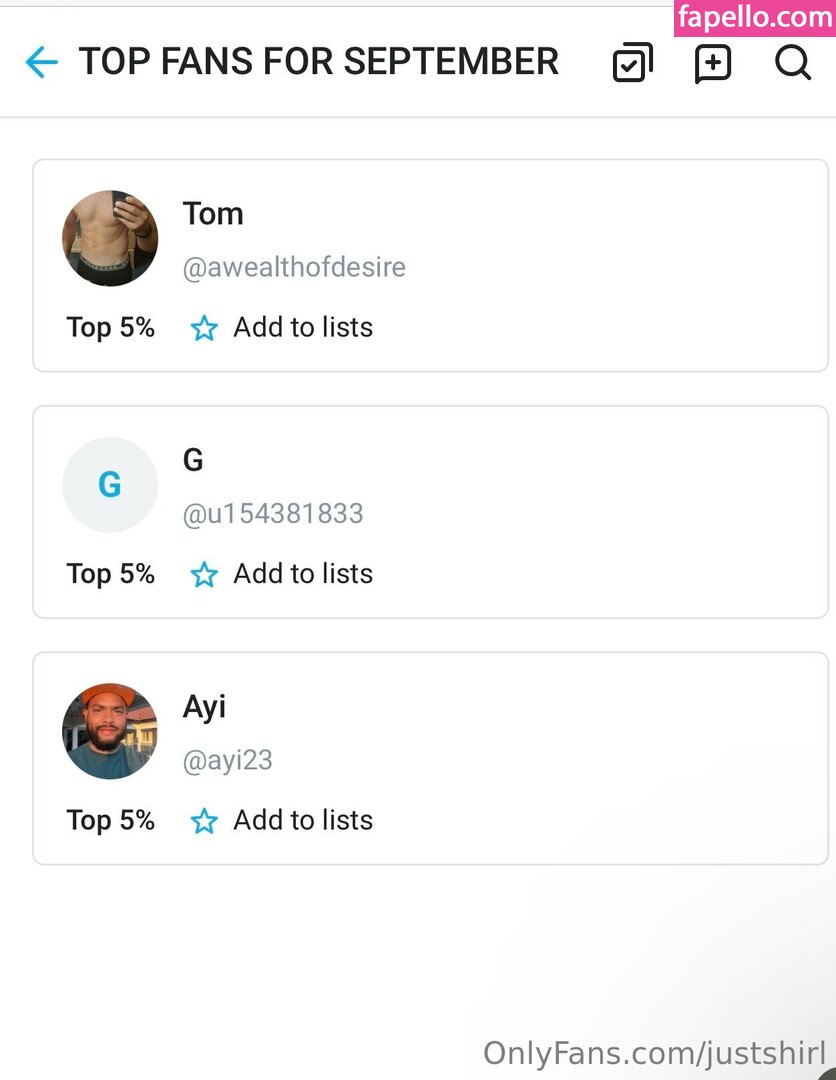This screenshot has width=836, height=1080.
Task: Click the name Tom
Action: tap(213, 213)
